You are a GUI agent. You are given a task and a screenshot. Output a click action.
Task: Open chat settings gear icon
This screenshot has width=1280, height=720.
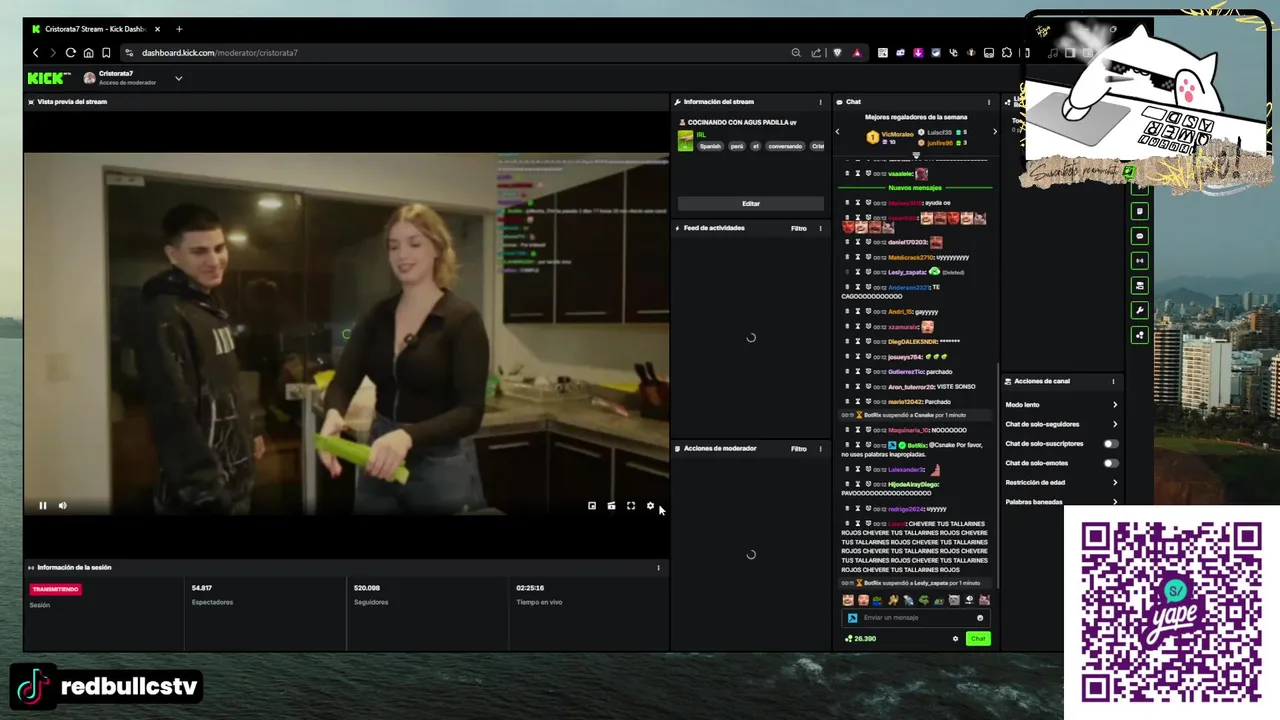tap(955, 639)
